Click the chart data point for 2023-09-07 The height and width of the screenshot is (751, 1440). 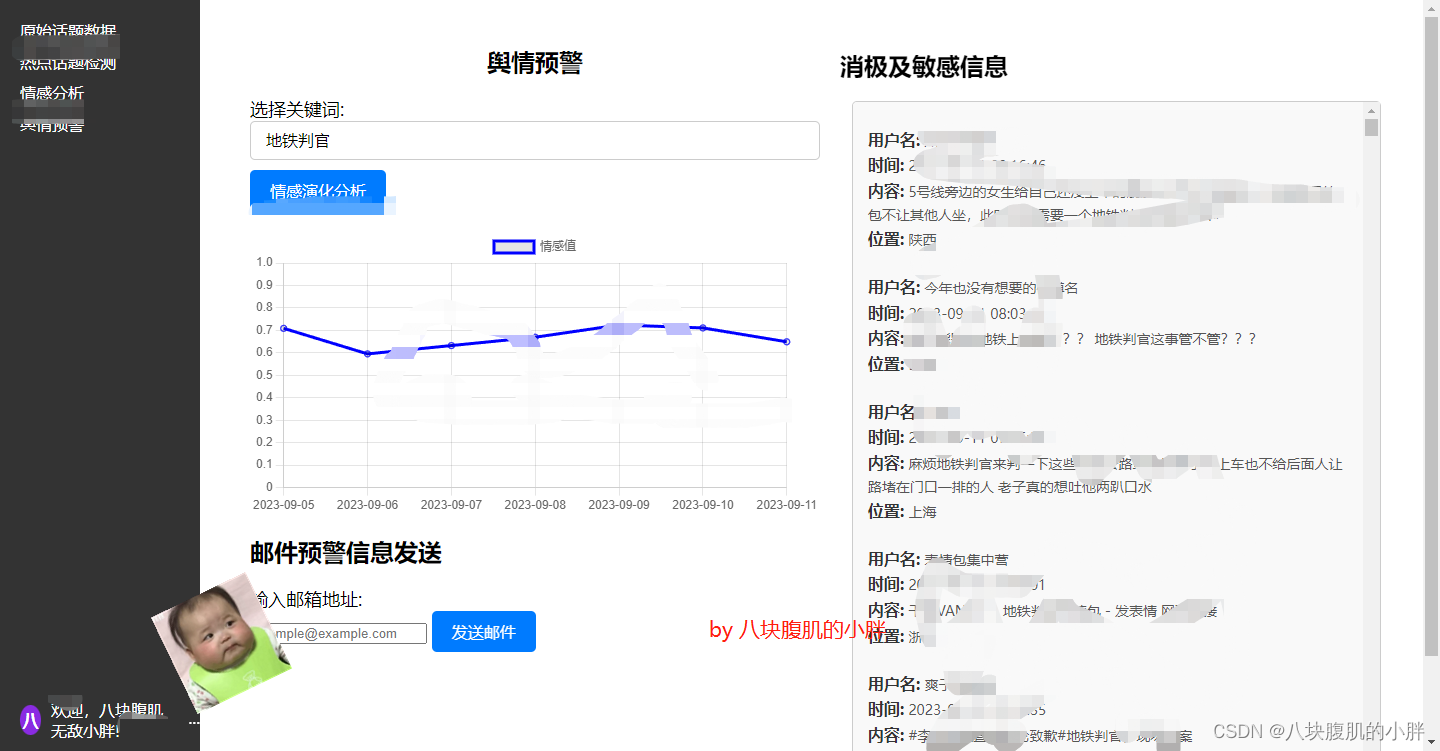[451, 345]
